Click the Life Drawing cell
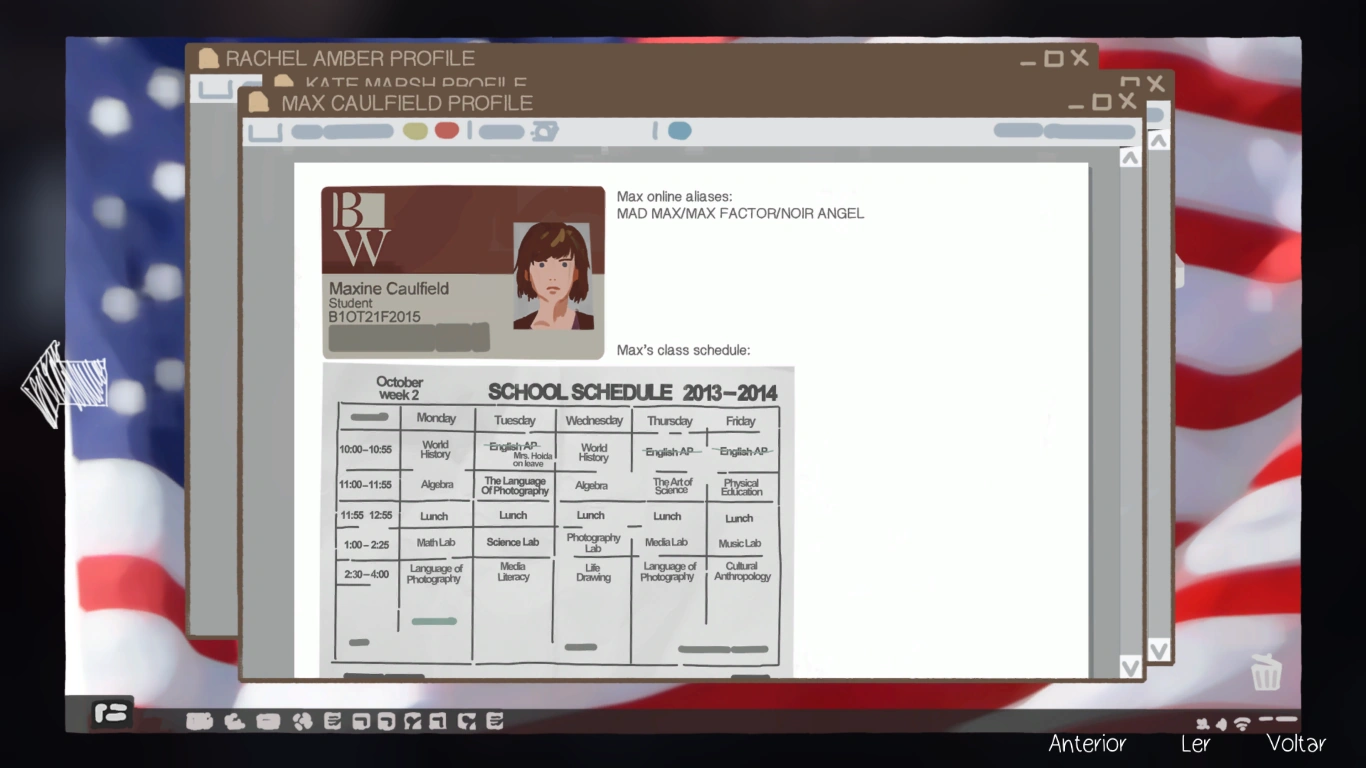The image size is (1366, 768). [x=593, y=572]
